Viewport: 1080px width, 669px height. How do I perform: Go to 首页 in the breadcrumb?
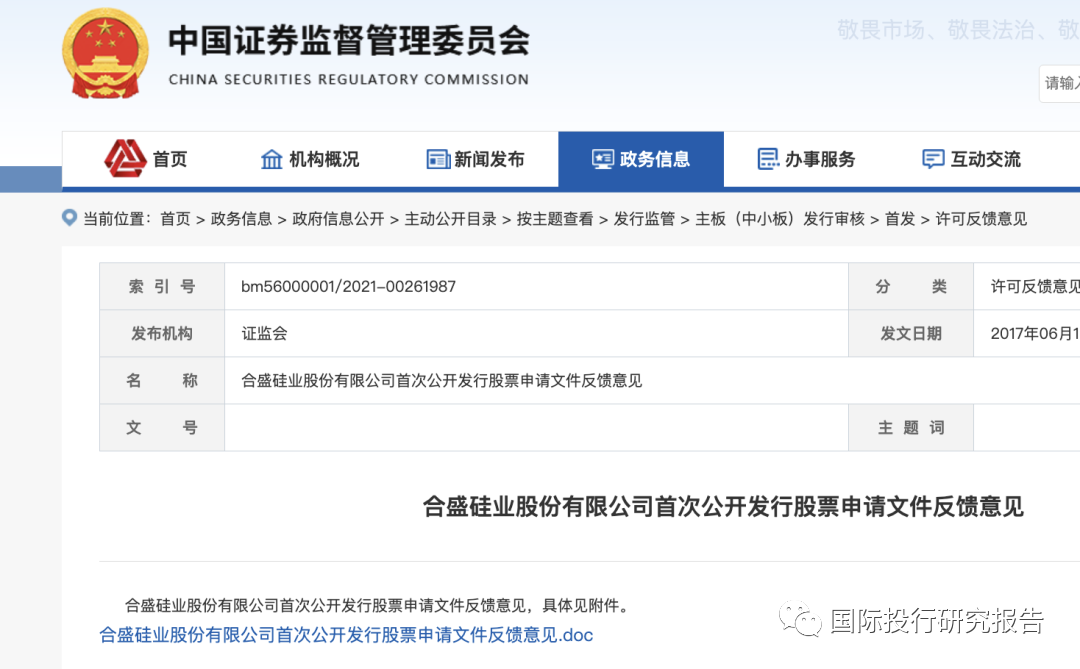tap(175, 219)
